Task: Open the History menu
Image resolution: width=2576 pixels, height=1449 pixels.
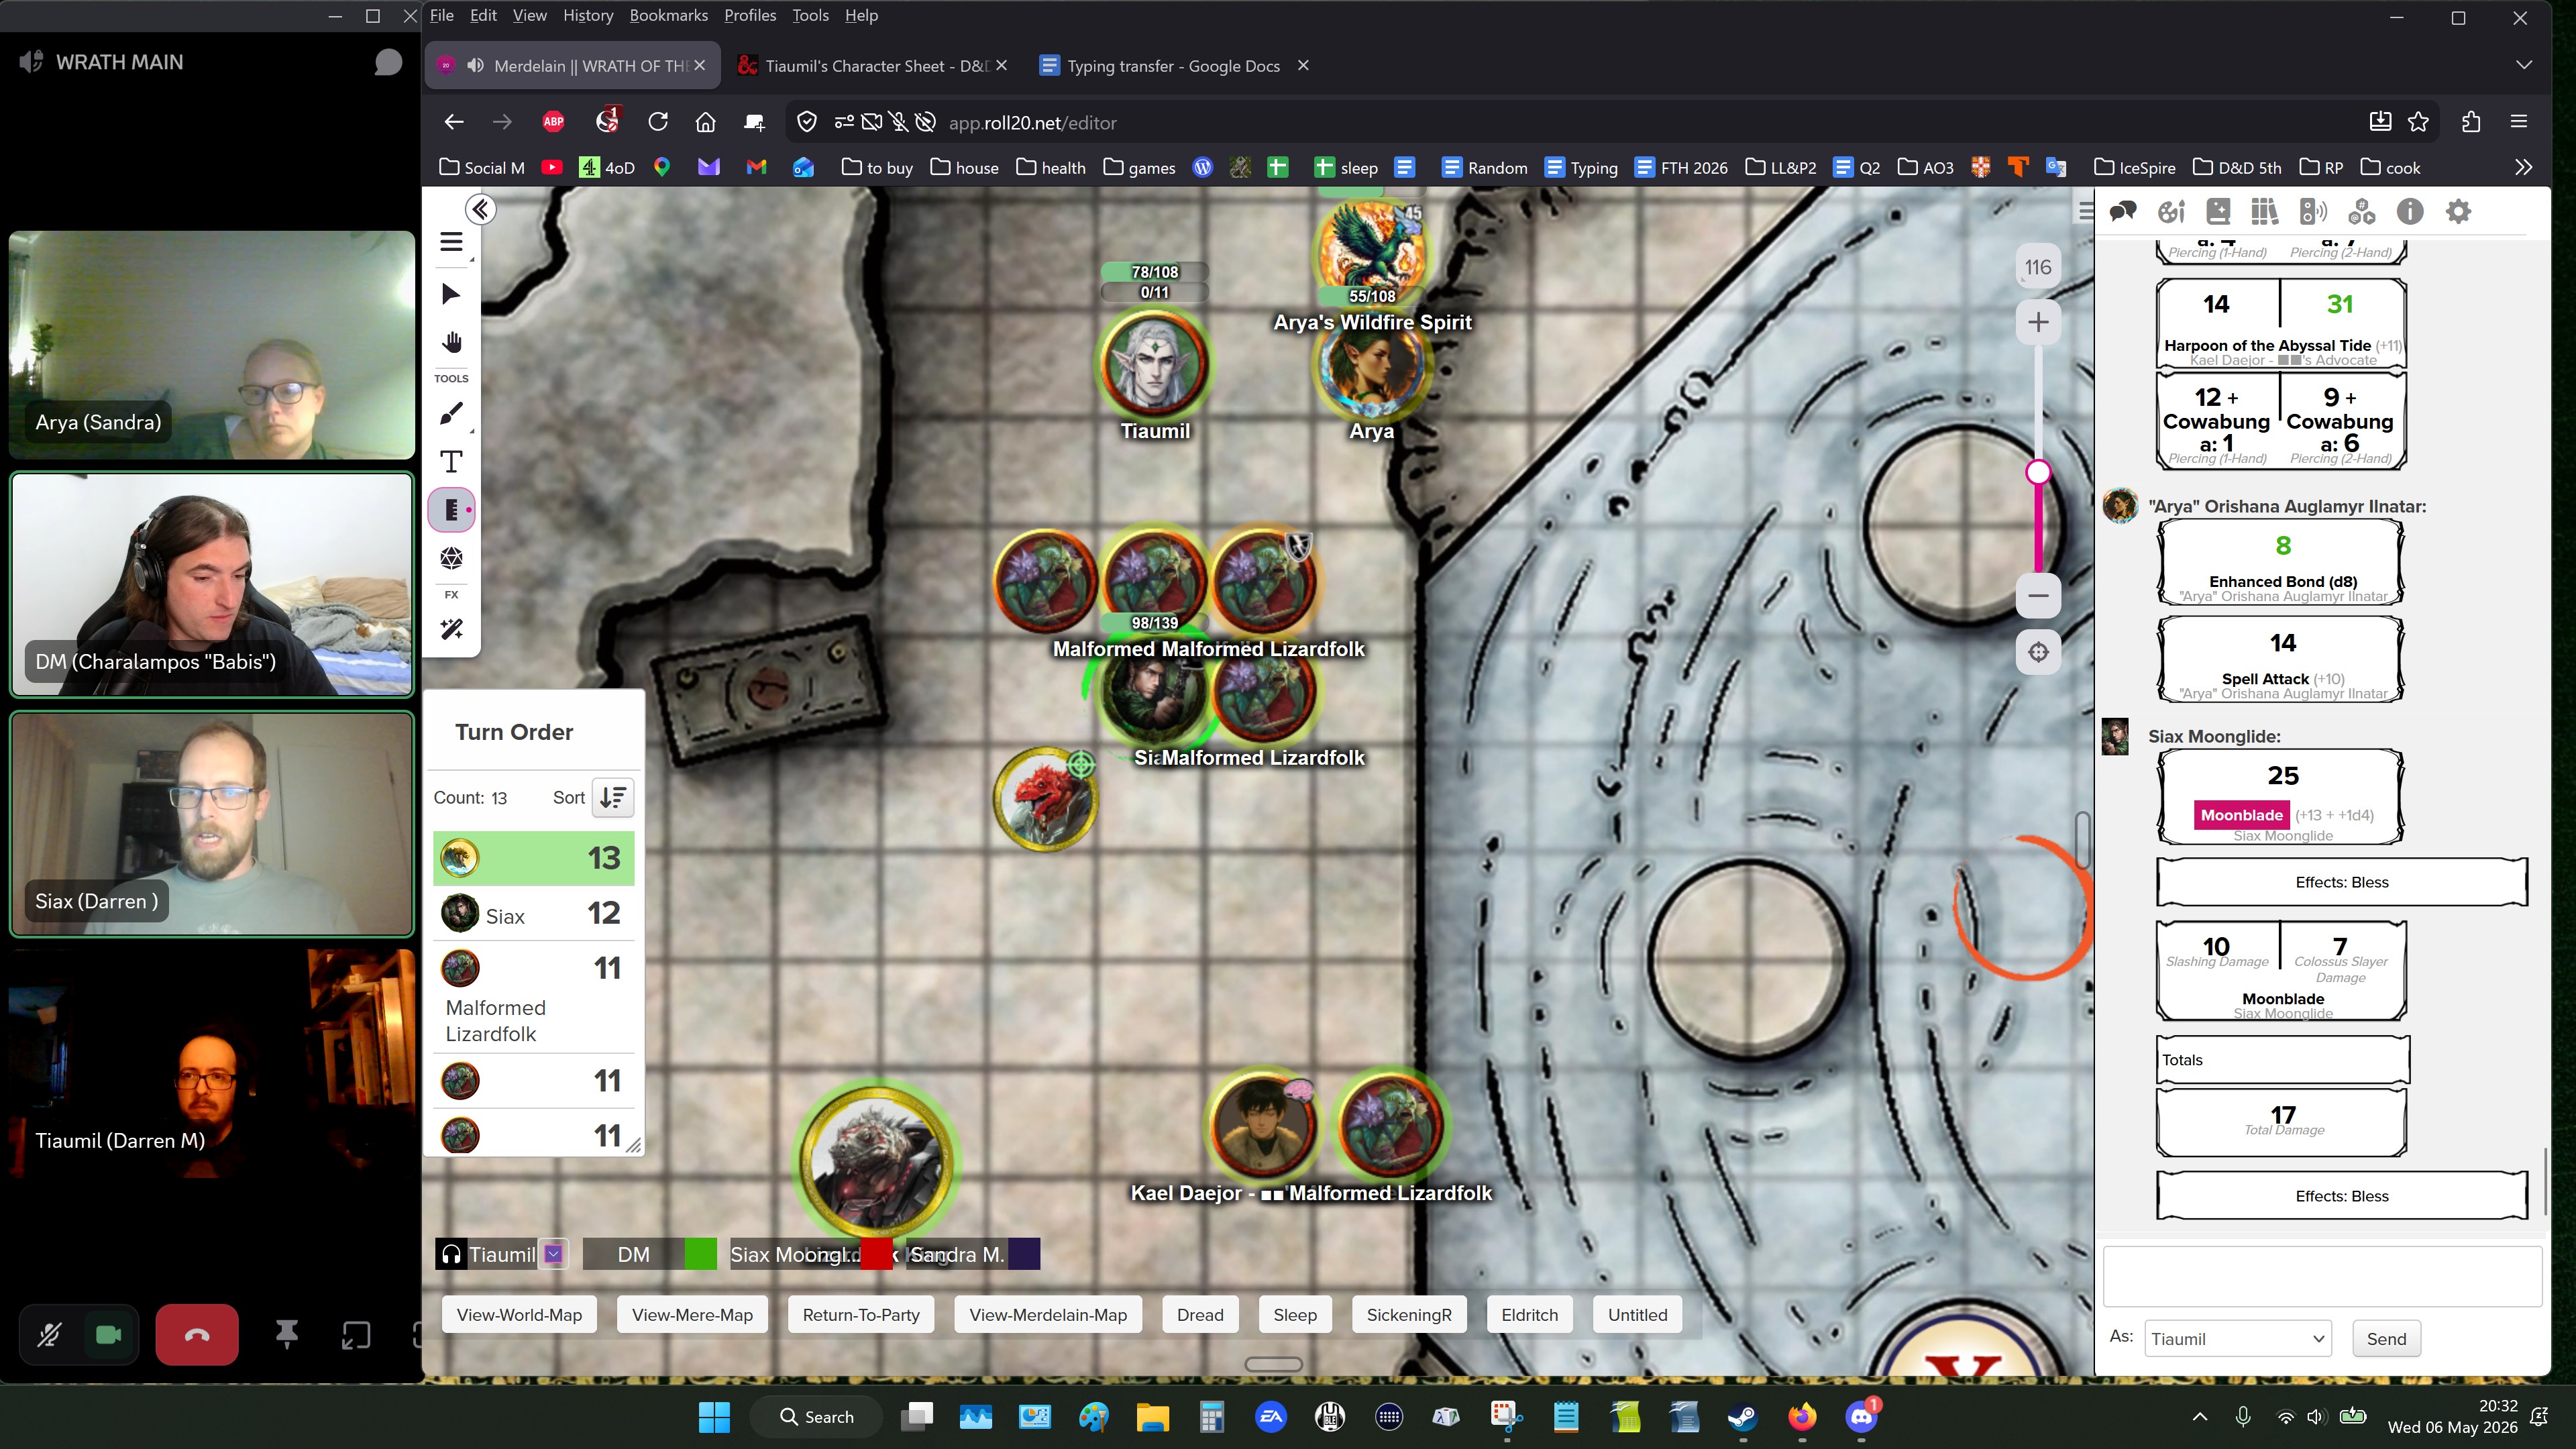Action: (588, 15)
